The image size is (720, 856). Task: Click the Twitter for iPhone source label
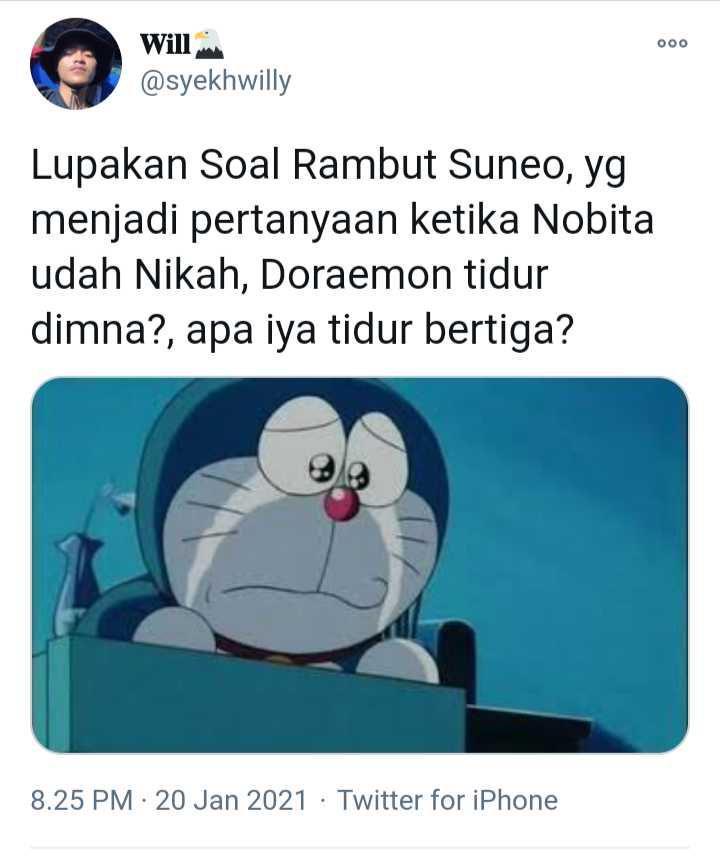click(447, 800)
